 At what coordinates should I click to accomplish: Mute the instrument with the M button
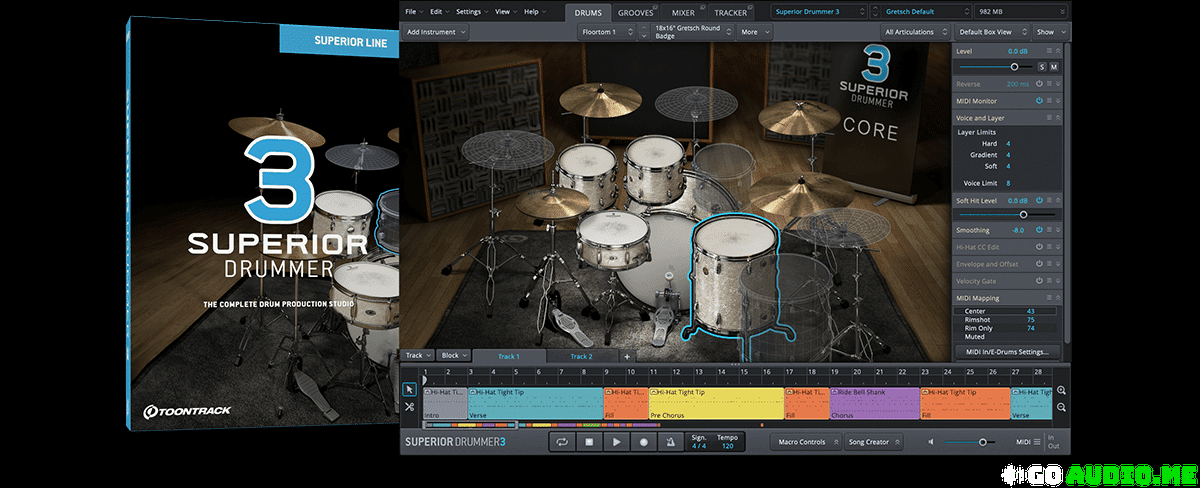click(x=1054, y=67)
